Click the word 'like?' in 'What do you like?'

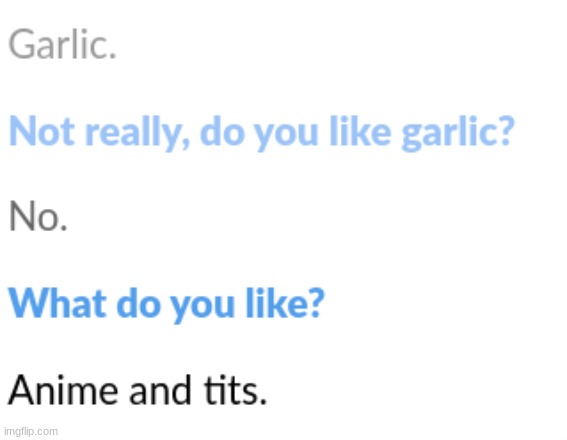click(286, 303)
